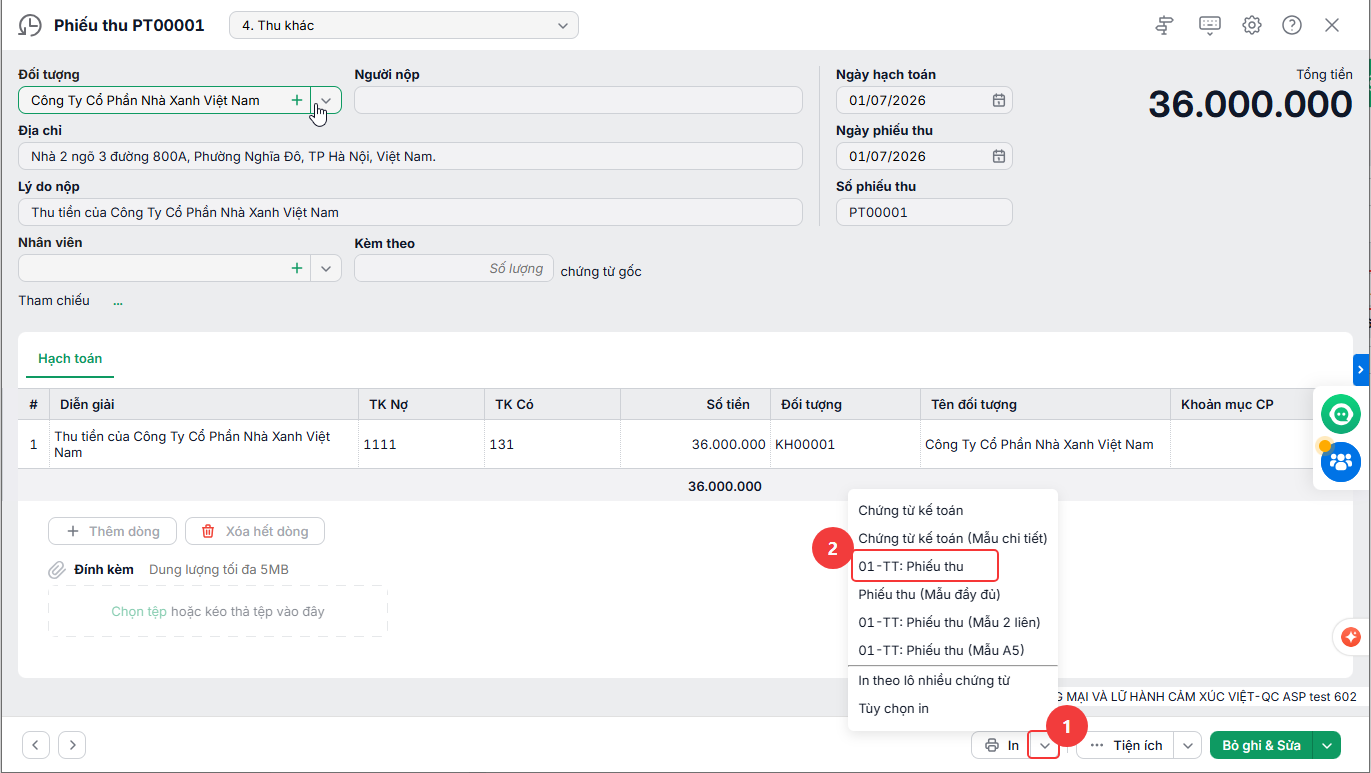The height and width of the screenshot is (773, 1371).
Task: Expand the Đối tượng dropdown arrow
Action: coord(326,100)
